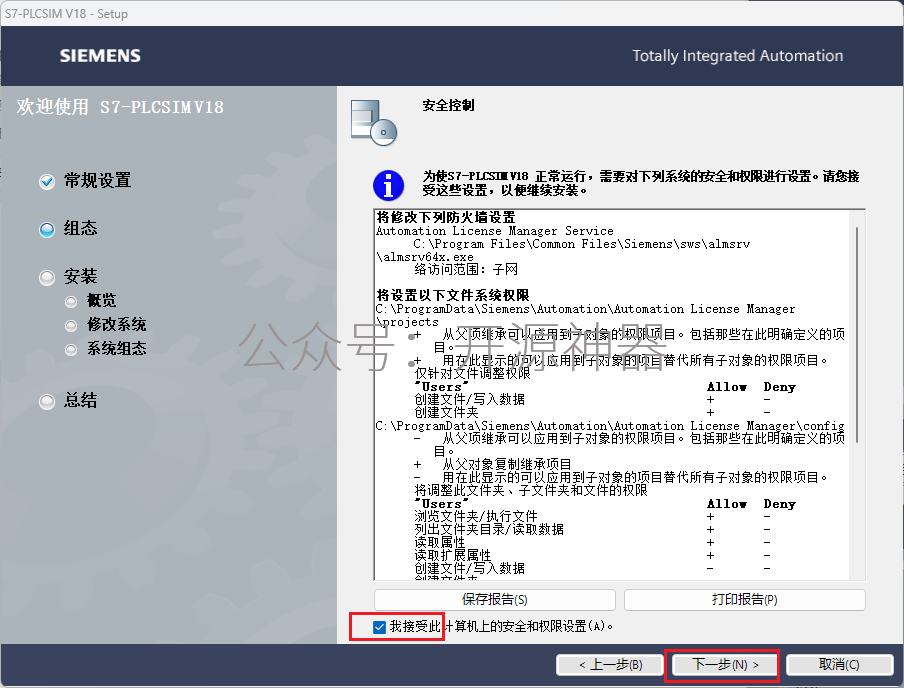The width and height of the screenshot is (904, 688).
Task: Click the small indicator beside 修改系统
Action: [71, 326]
